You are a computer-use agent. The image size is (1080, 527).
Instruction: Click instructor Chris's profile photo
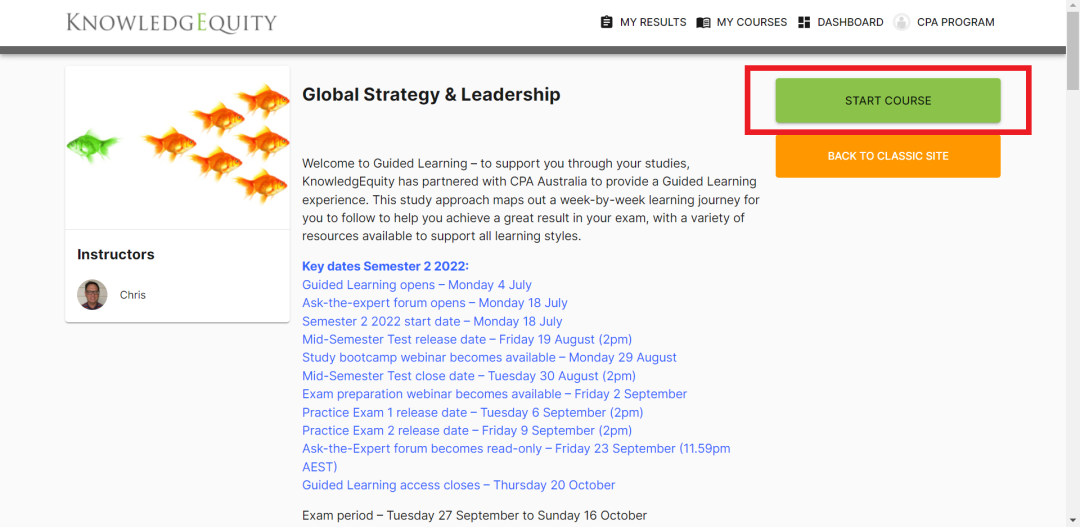(92, 295)
